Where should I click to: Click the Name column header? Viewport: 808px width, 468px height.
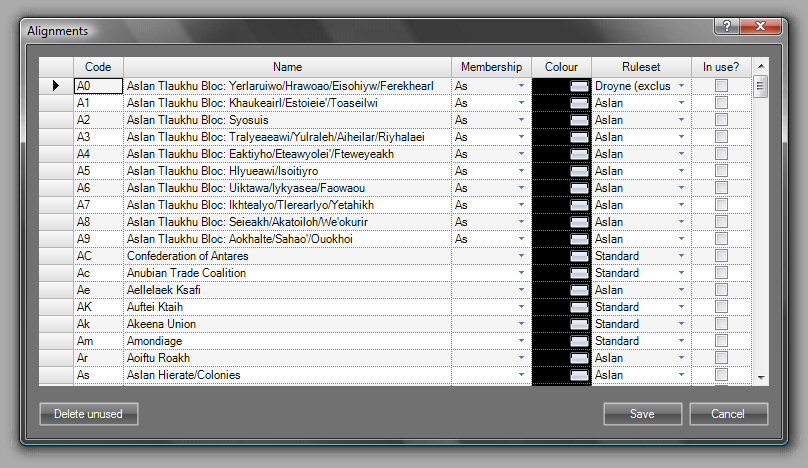(x=287, y=67)
